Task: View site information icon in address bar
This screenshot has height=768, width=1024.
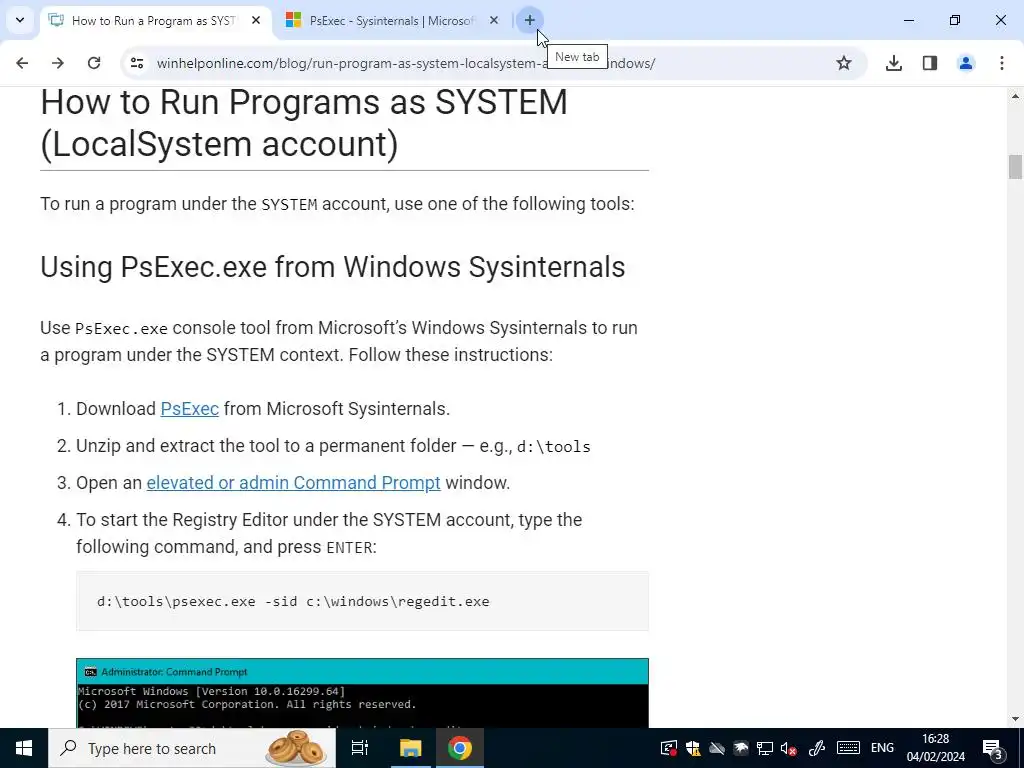Action: tap(136, 63)
